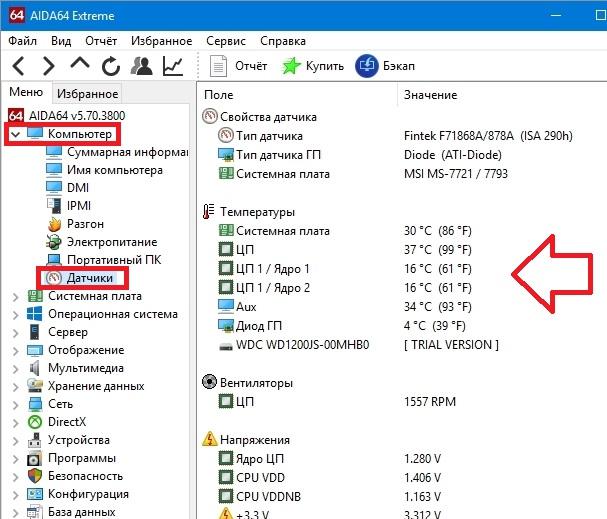Click the Бэкап backup toolbar button
The width and height of the screenshot is (607, 519).
coord(385,66)
